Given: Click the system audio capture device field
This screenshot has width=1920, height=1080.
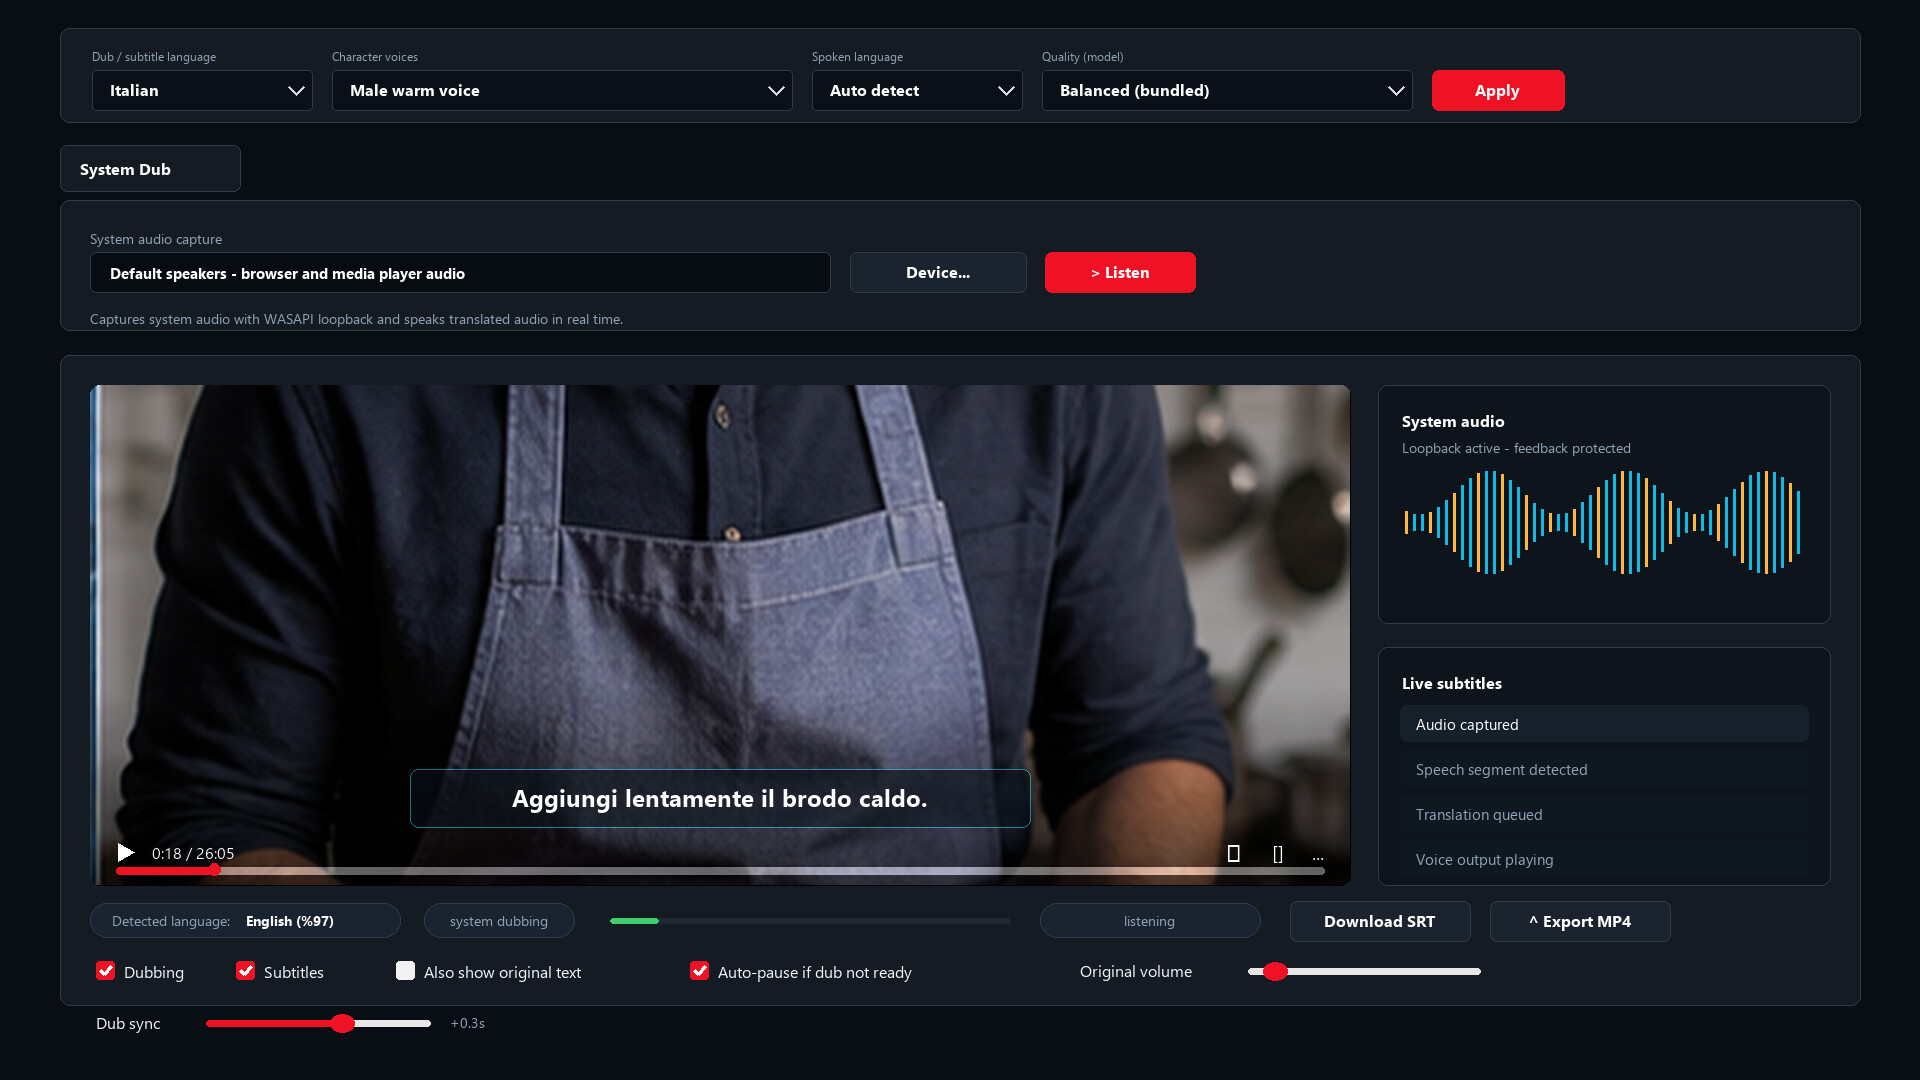Looking at the screenshot, I should (460, 273).
